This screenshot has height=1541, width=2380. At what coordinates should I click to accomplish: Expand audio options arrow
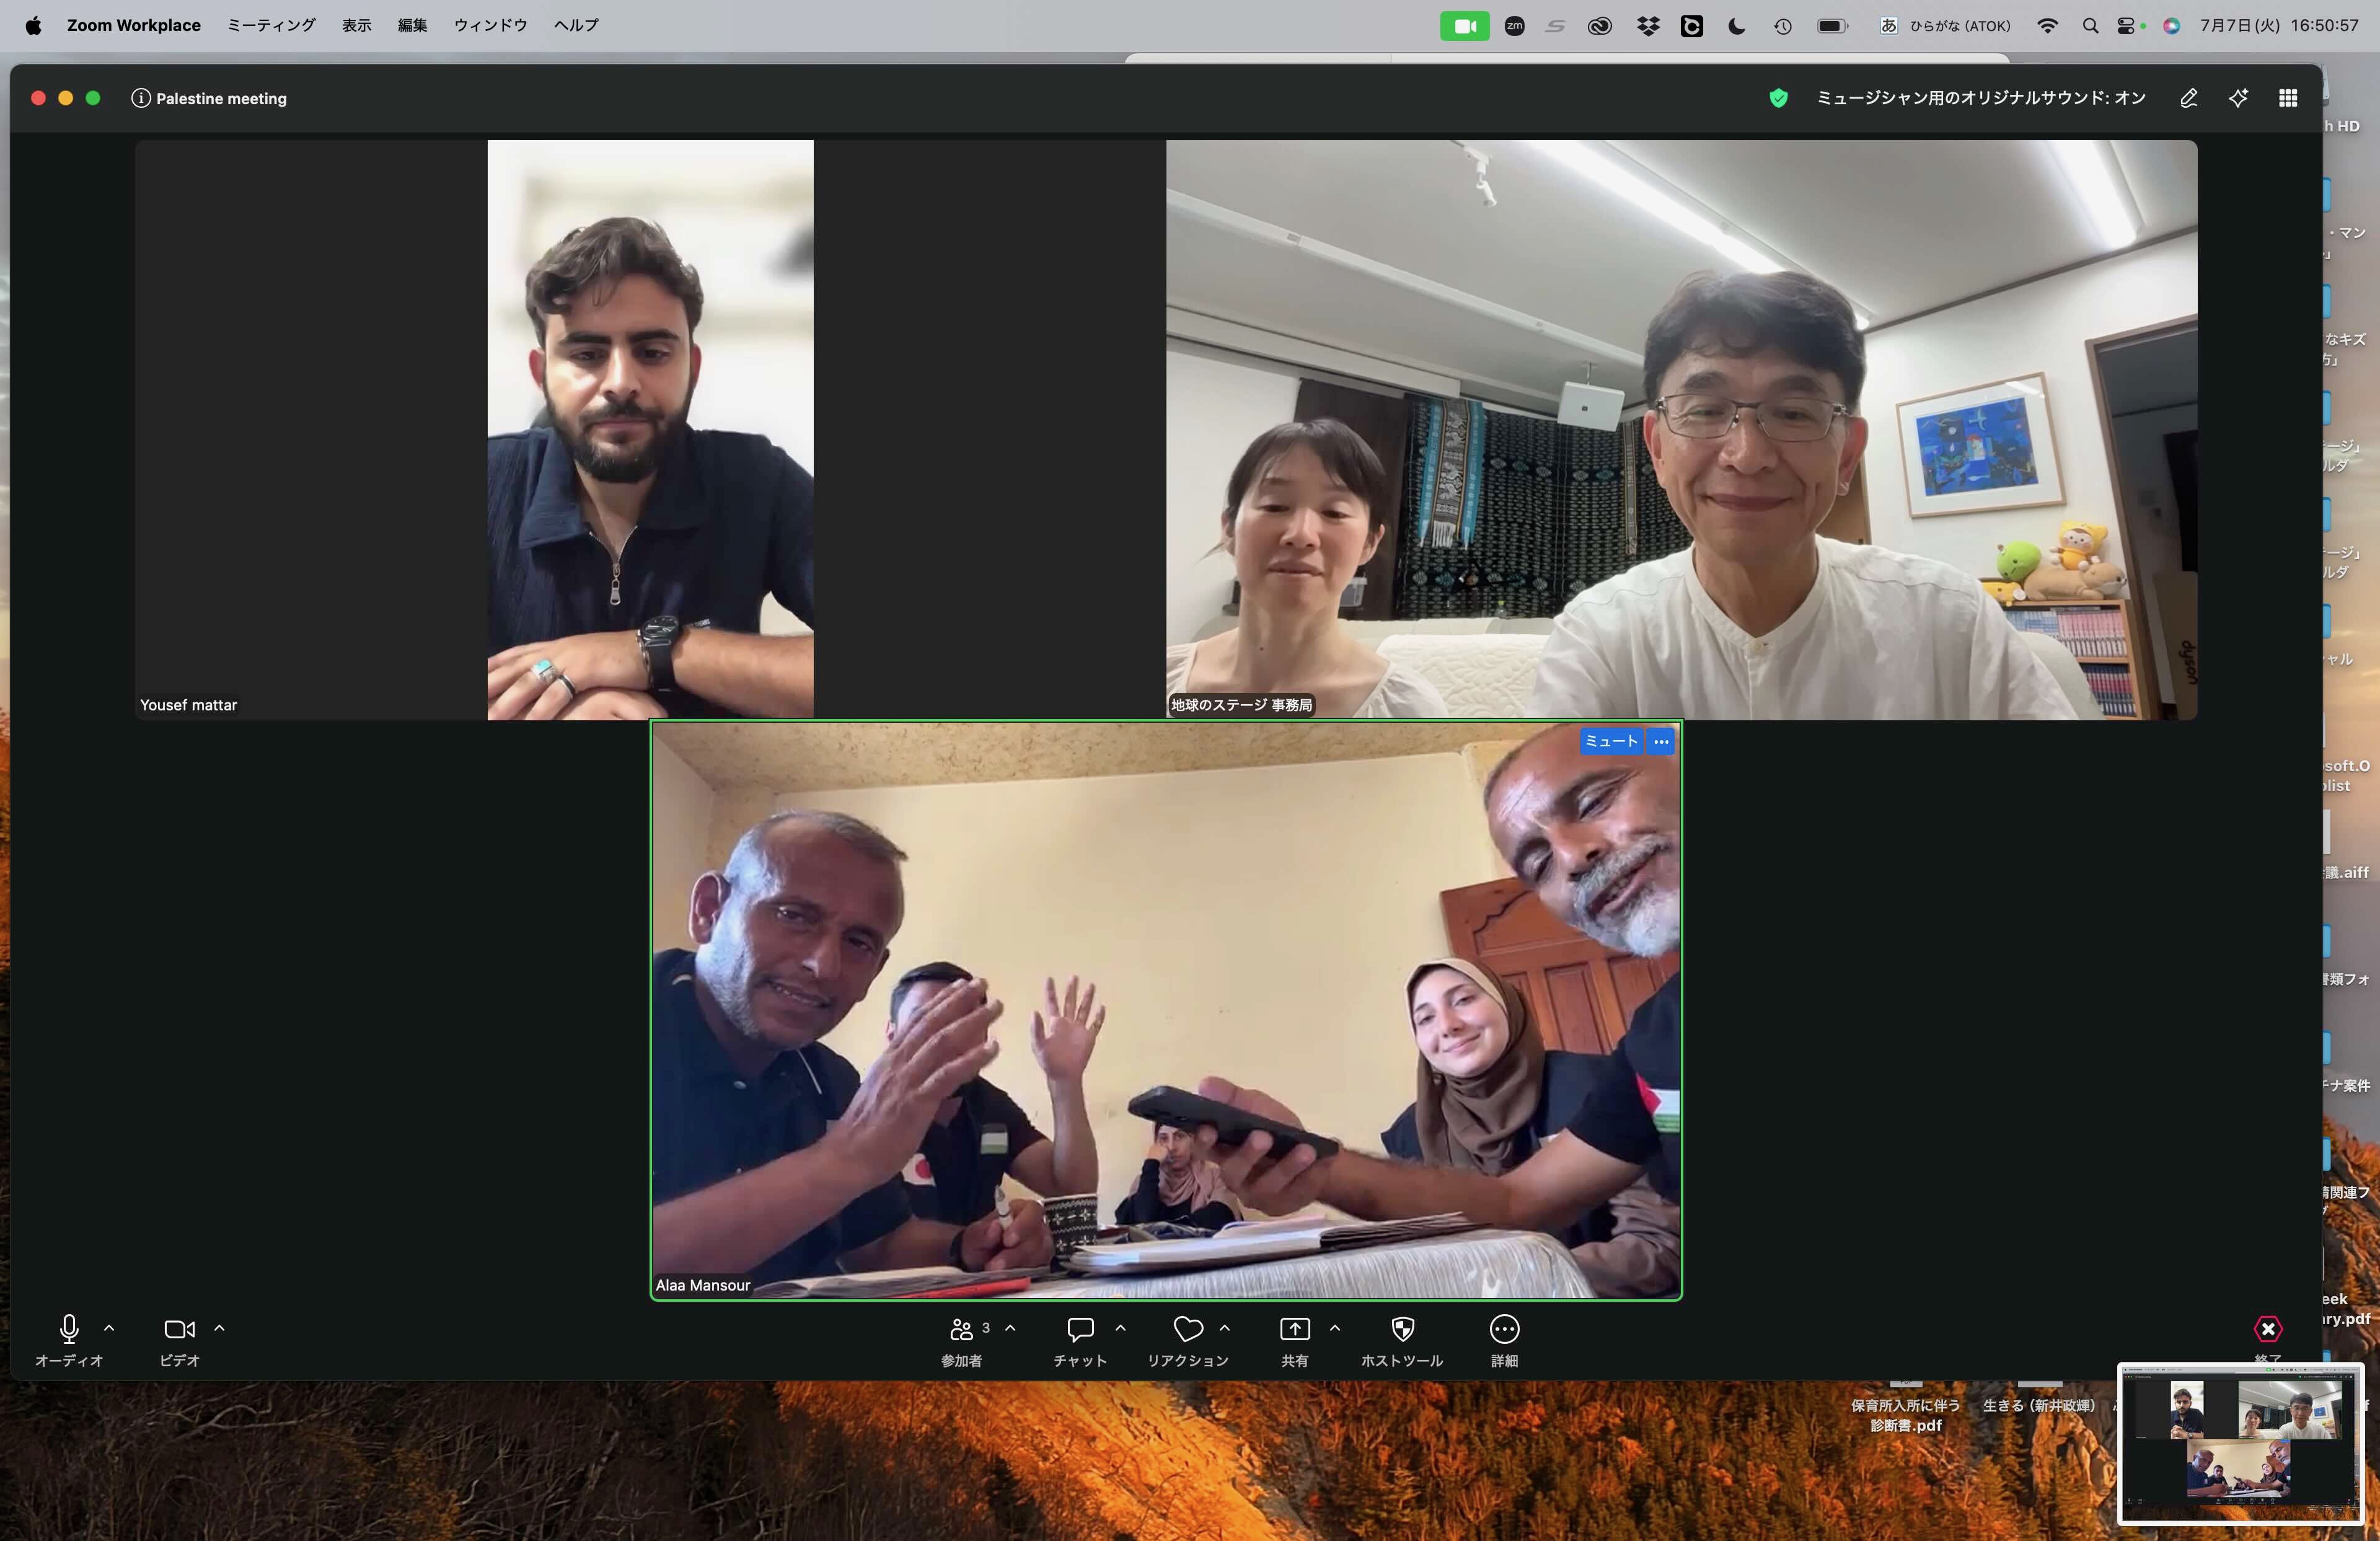point(109,1328)
